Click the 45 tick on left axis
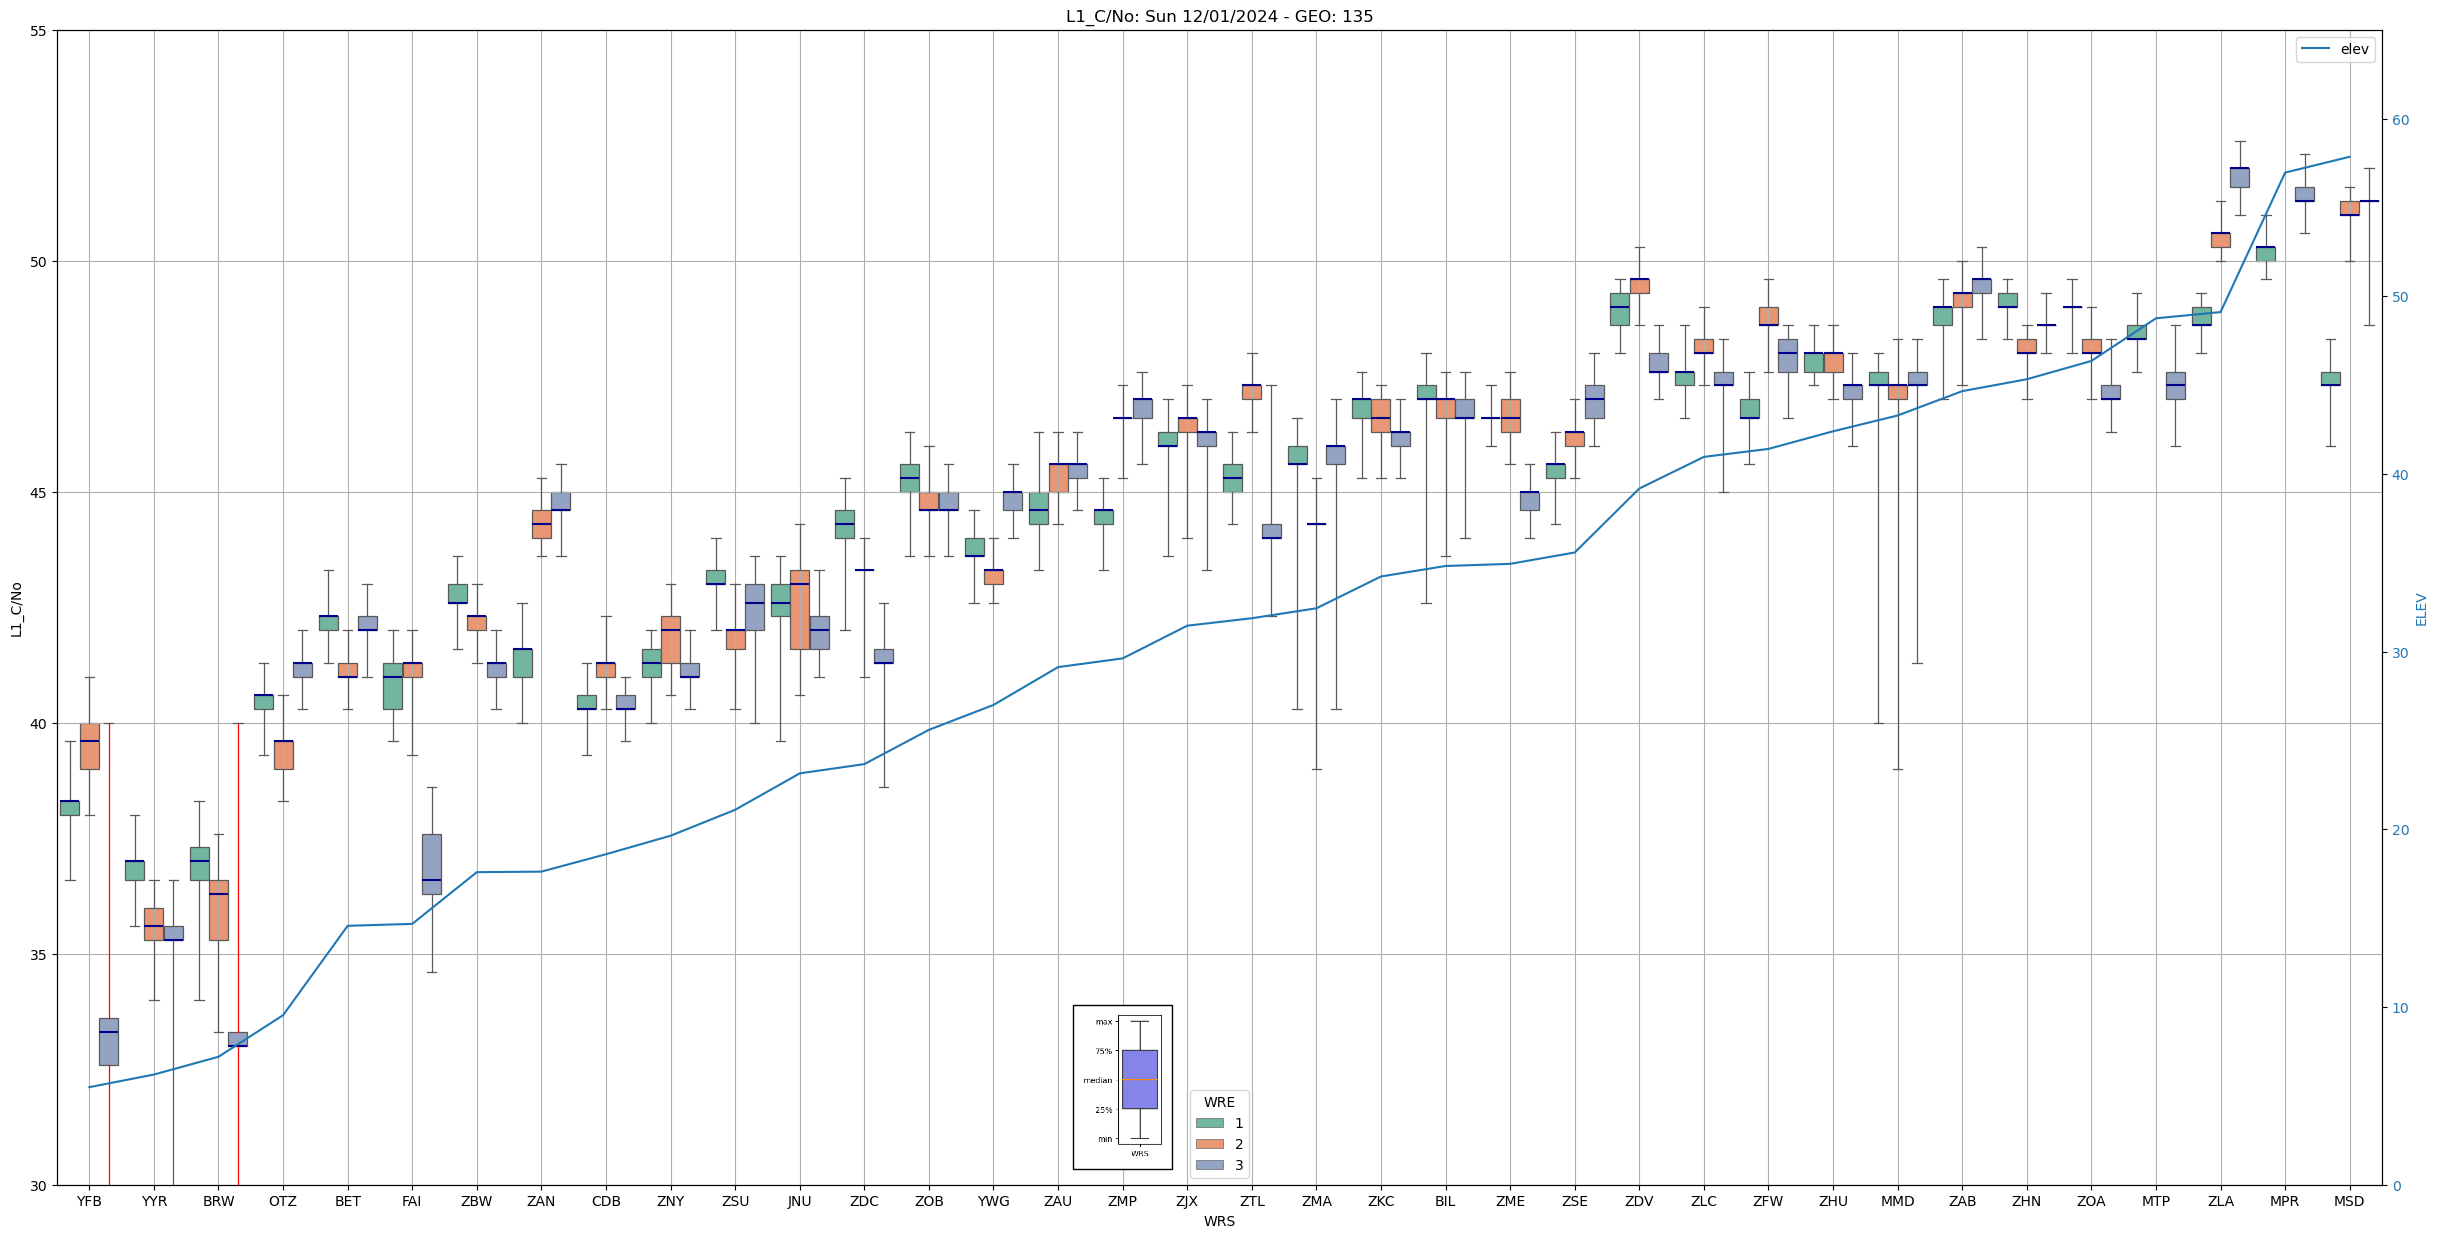Image resolution: width=2439 pixels, height=1238 pixels. 38,493
